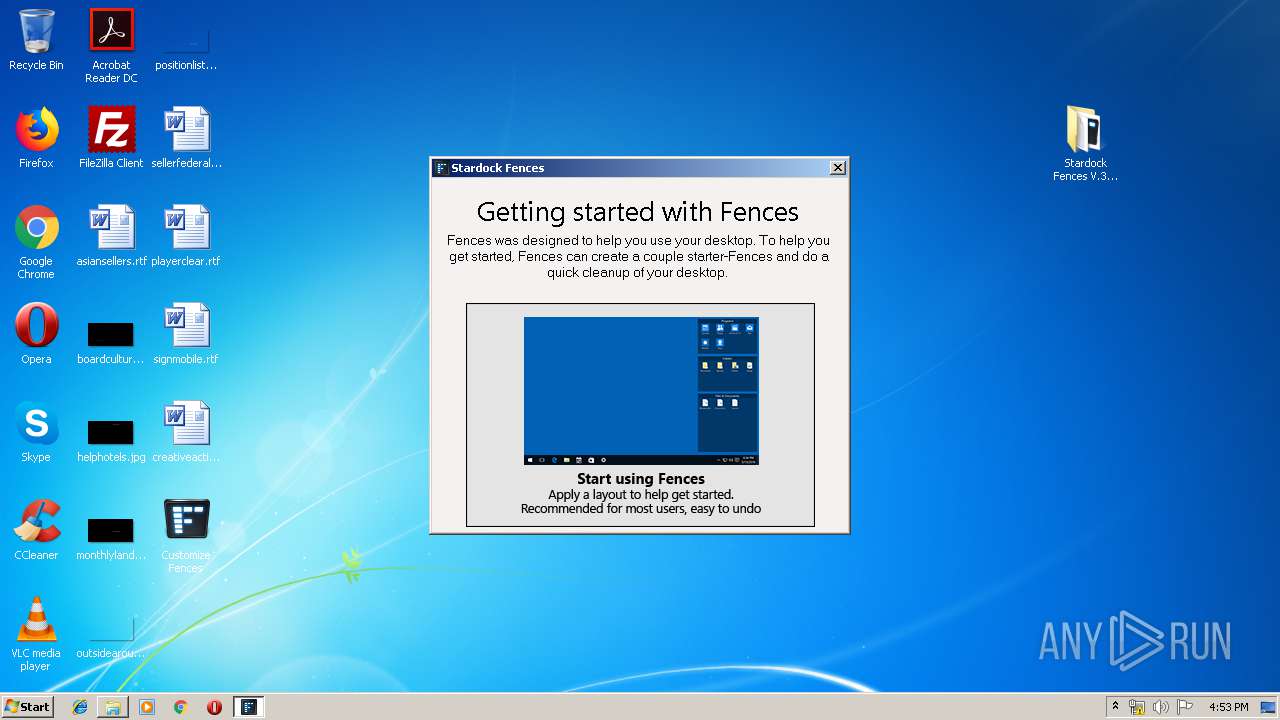This screenshot has width=1280, height=720.
Task: Click the 'Getting started with Fences' heading
Action: 638,212
